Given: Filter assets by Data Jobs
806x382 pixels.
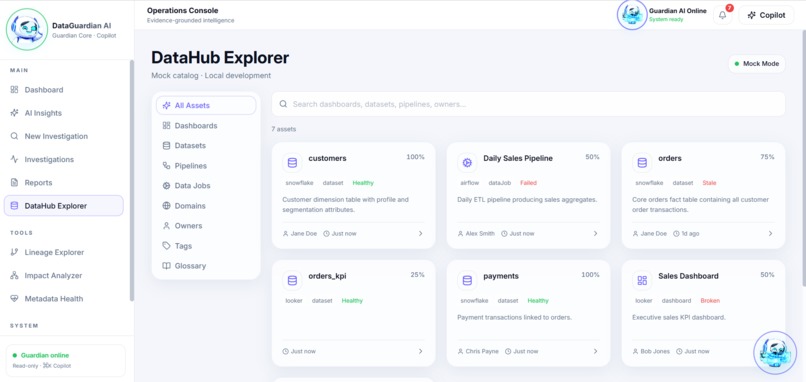Looking at the screenshot, I should coord(206,186).
